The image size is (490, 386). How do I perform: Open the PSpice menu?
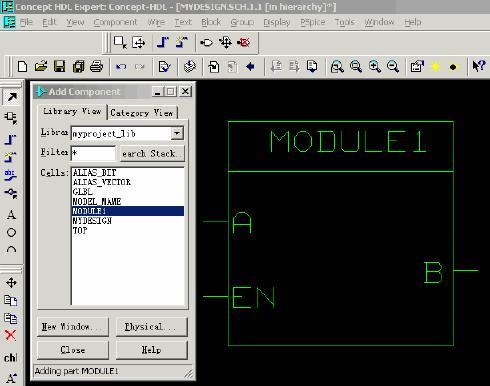tap(312, 22)
